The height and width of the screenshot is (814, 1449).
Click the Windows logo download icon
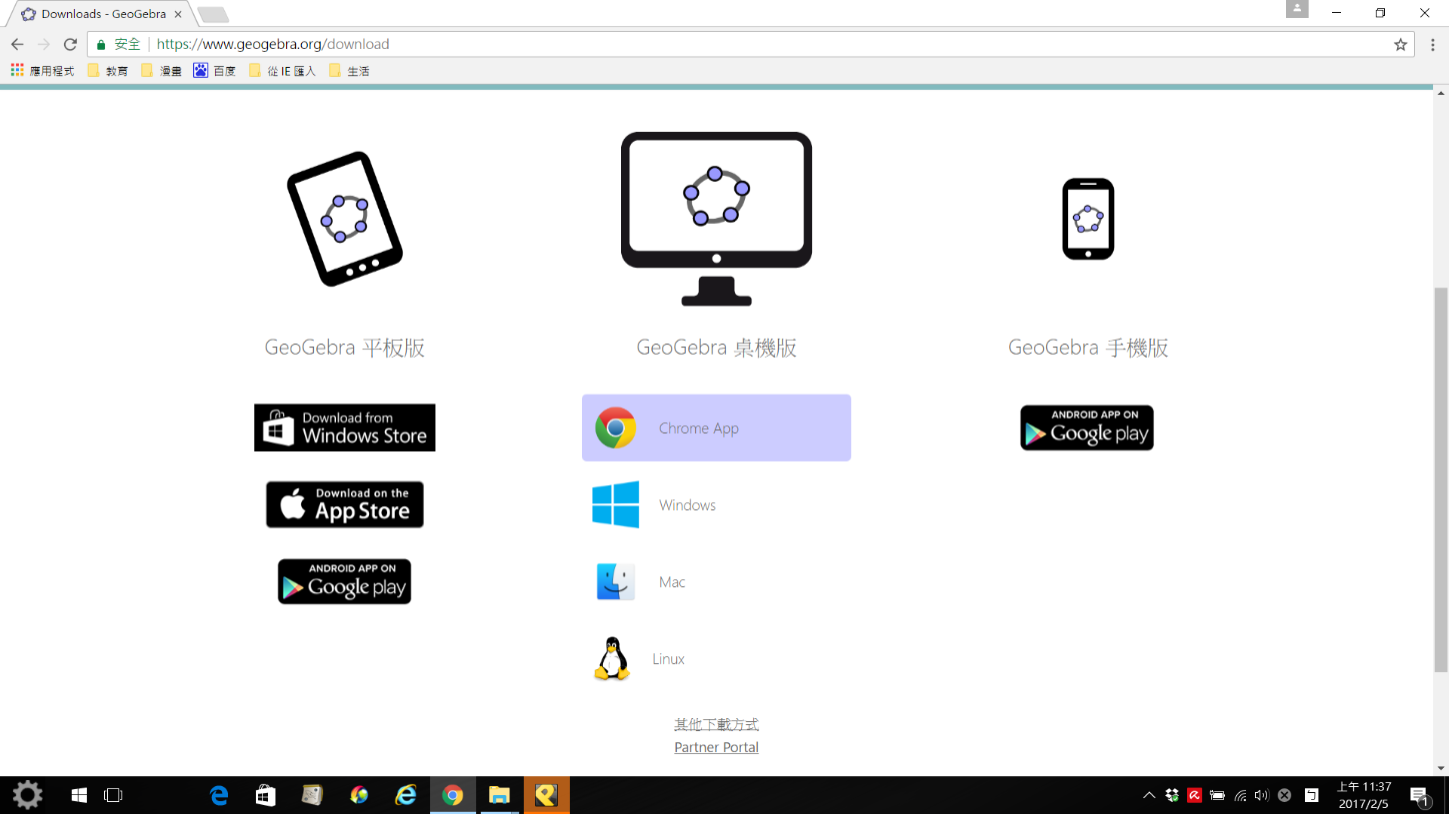[615, 505]
